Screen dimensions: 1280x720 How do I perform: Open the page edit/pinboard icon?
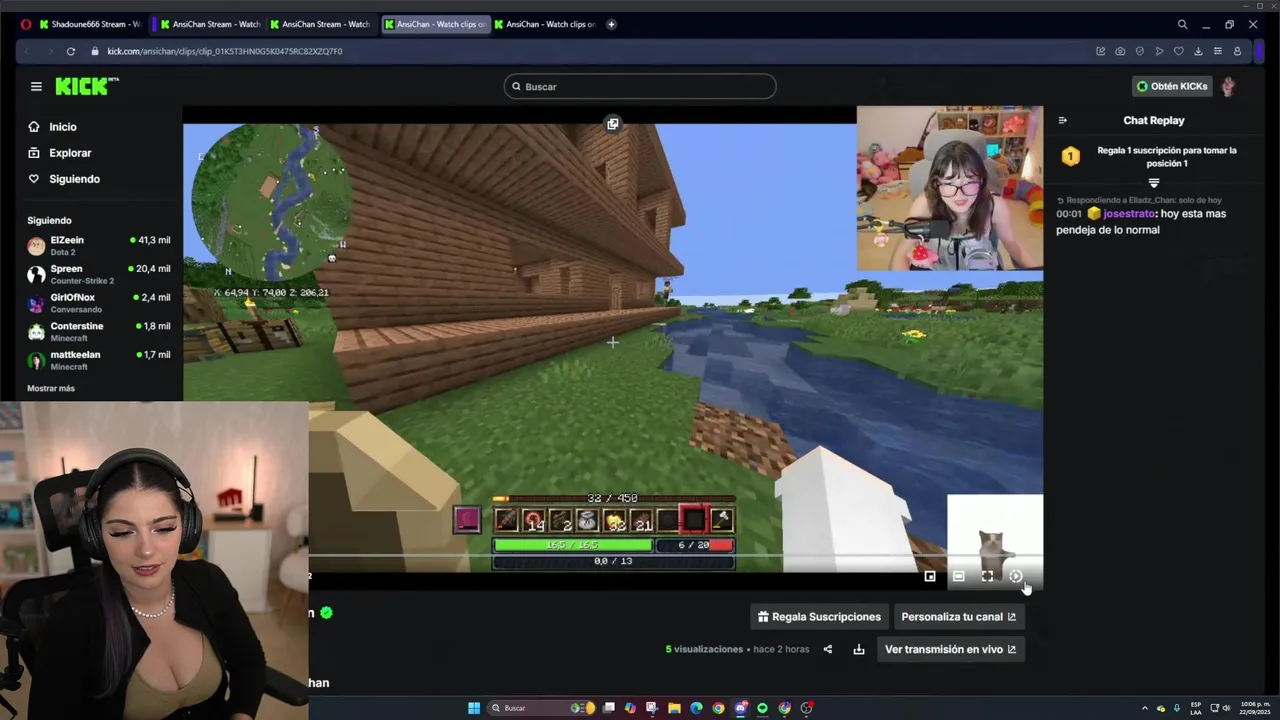coord(1101,51)
